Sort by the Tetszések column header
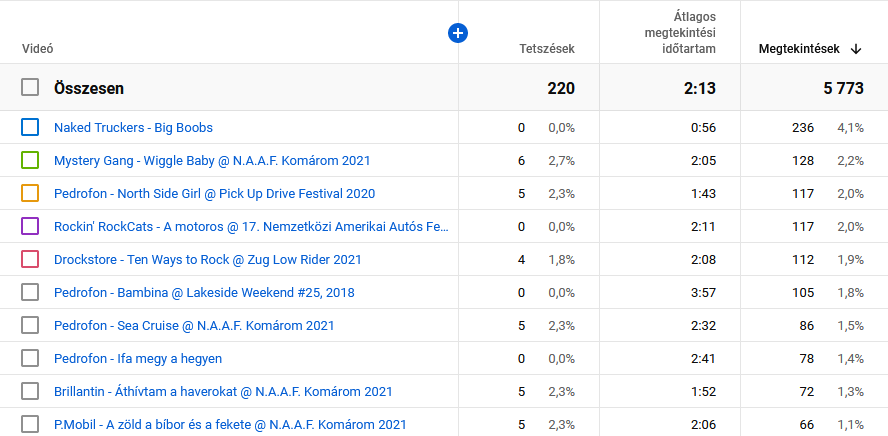 [547, 49]
